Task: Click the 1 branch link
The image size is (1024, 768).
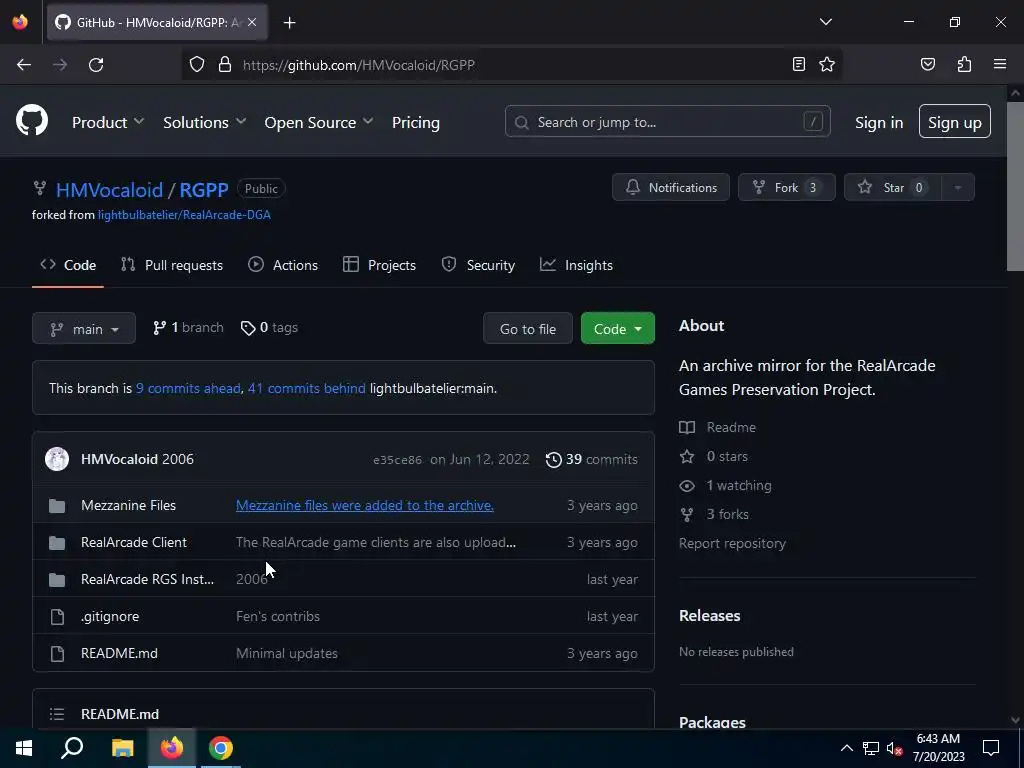Action: pyautogui.click(x=188, y=328)
